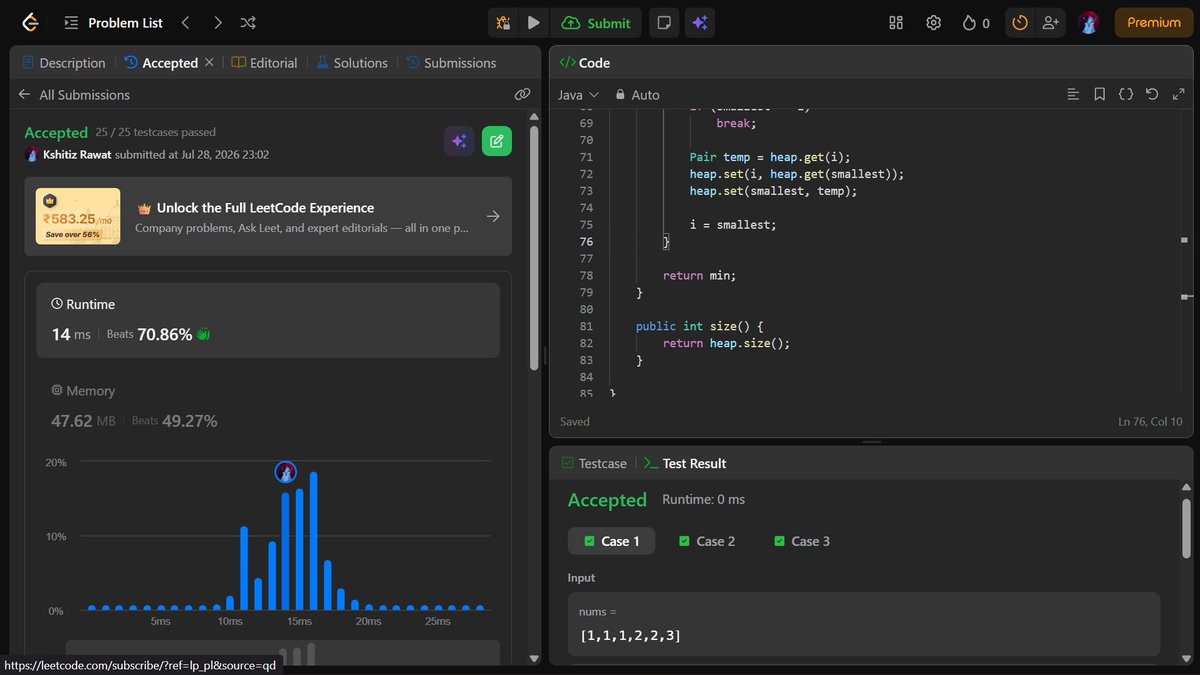Screen dimensions: 1200x675
Task: Analyze submission with purple sparkle button
Action: tap(459, 141)
